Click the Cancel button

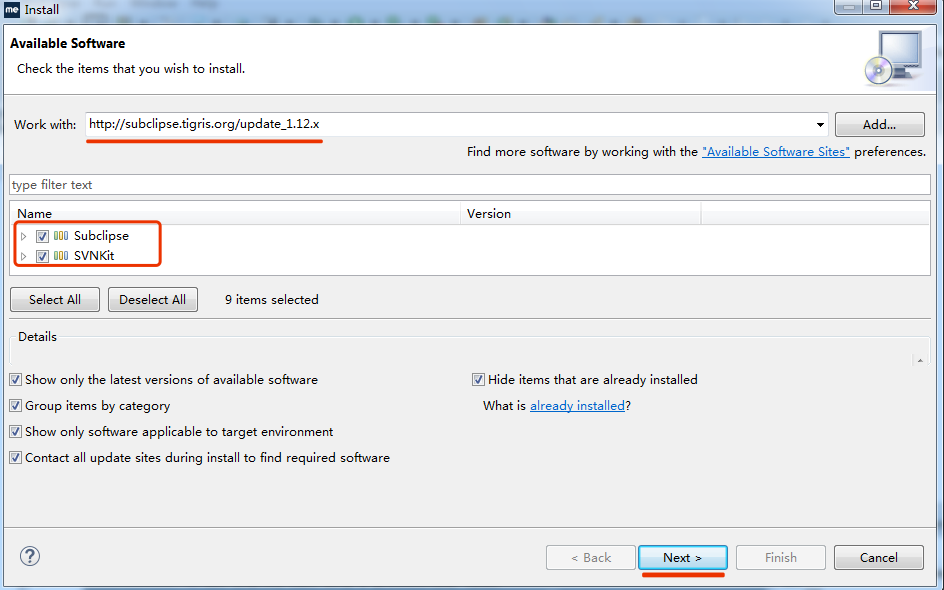coord(879,557)
